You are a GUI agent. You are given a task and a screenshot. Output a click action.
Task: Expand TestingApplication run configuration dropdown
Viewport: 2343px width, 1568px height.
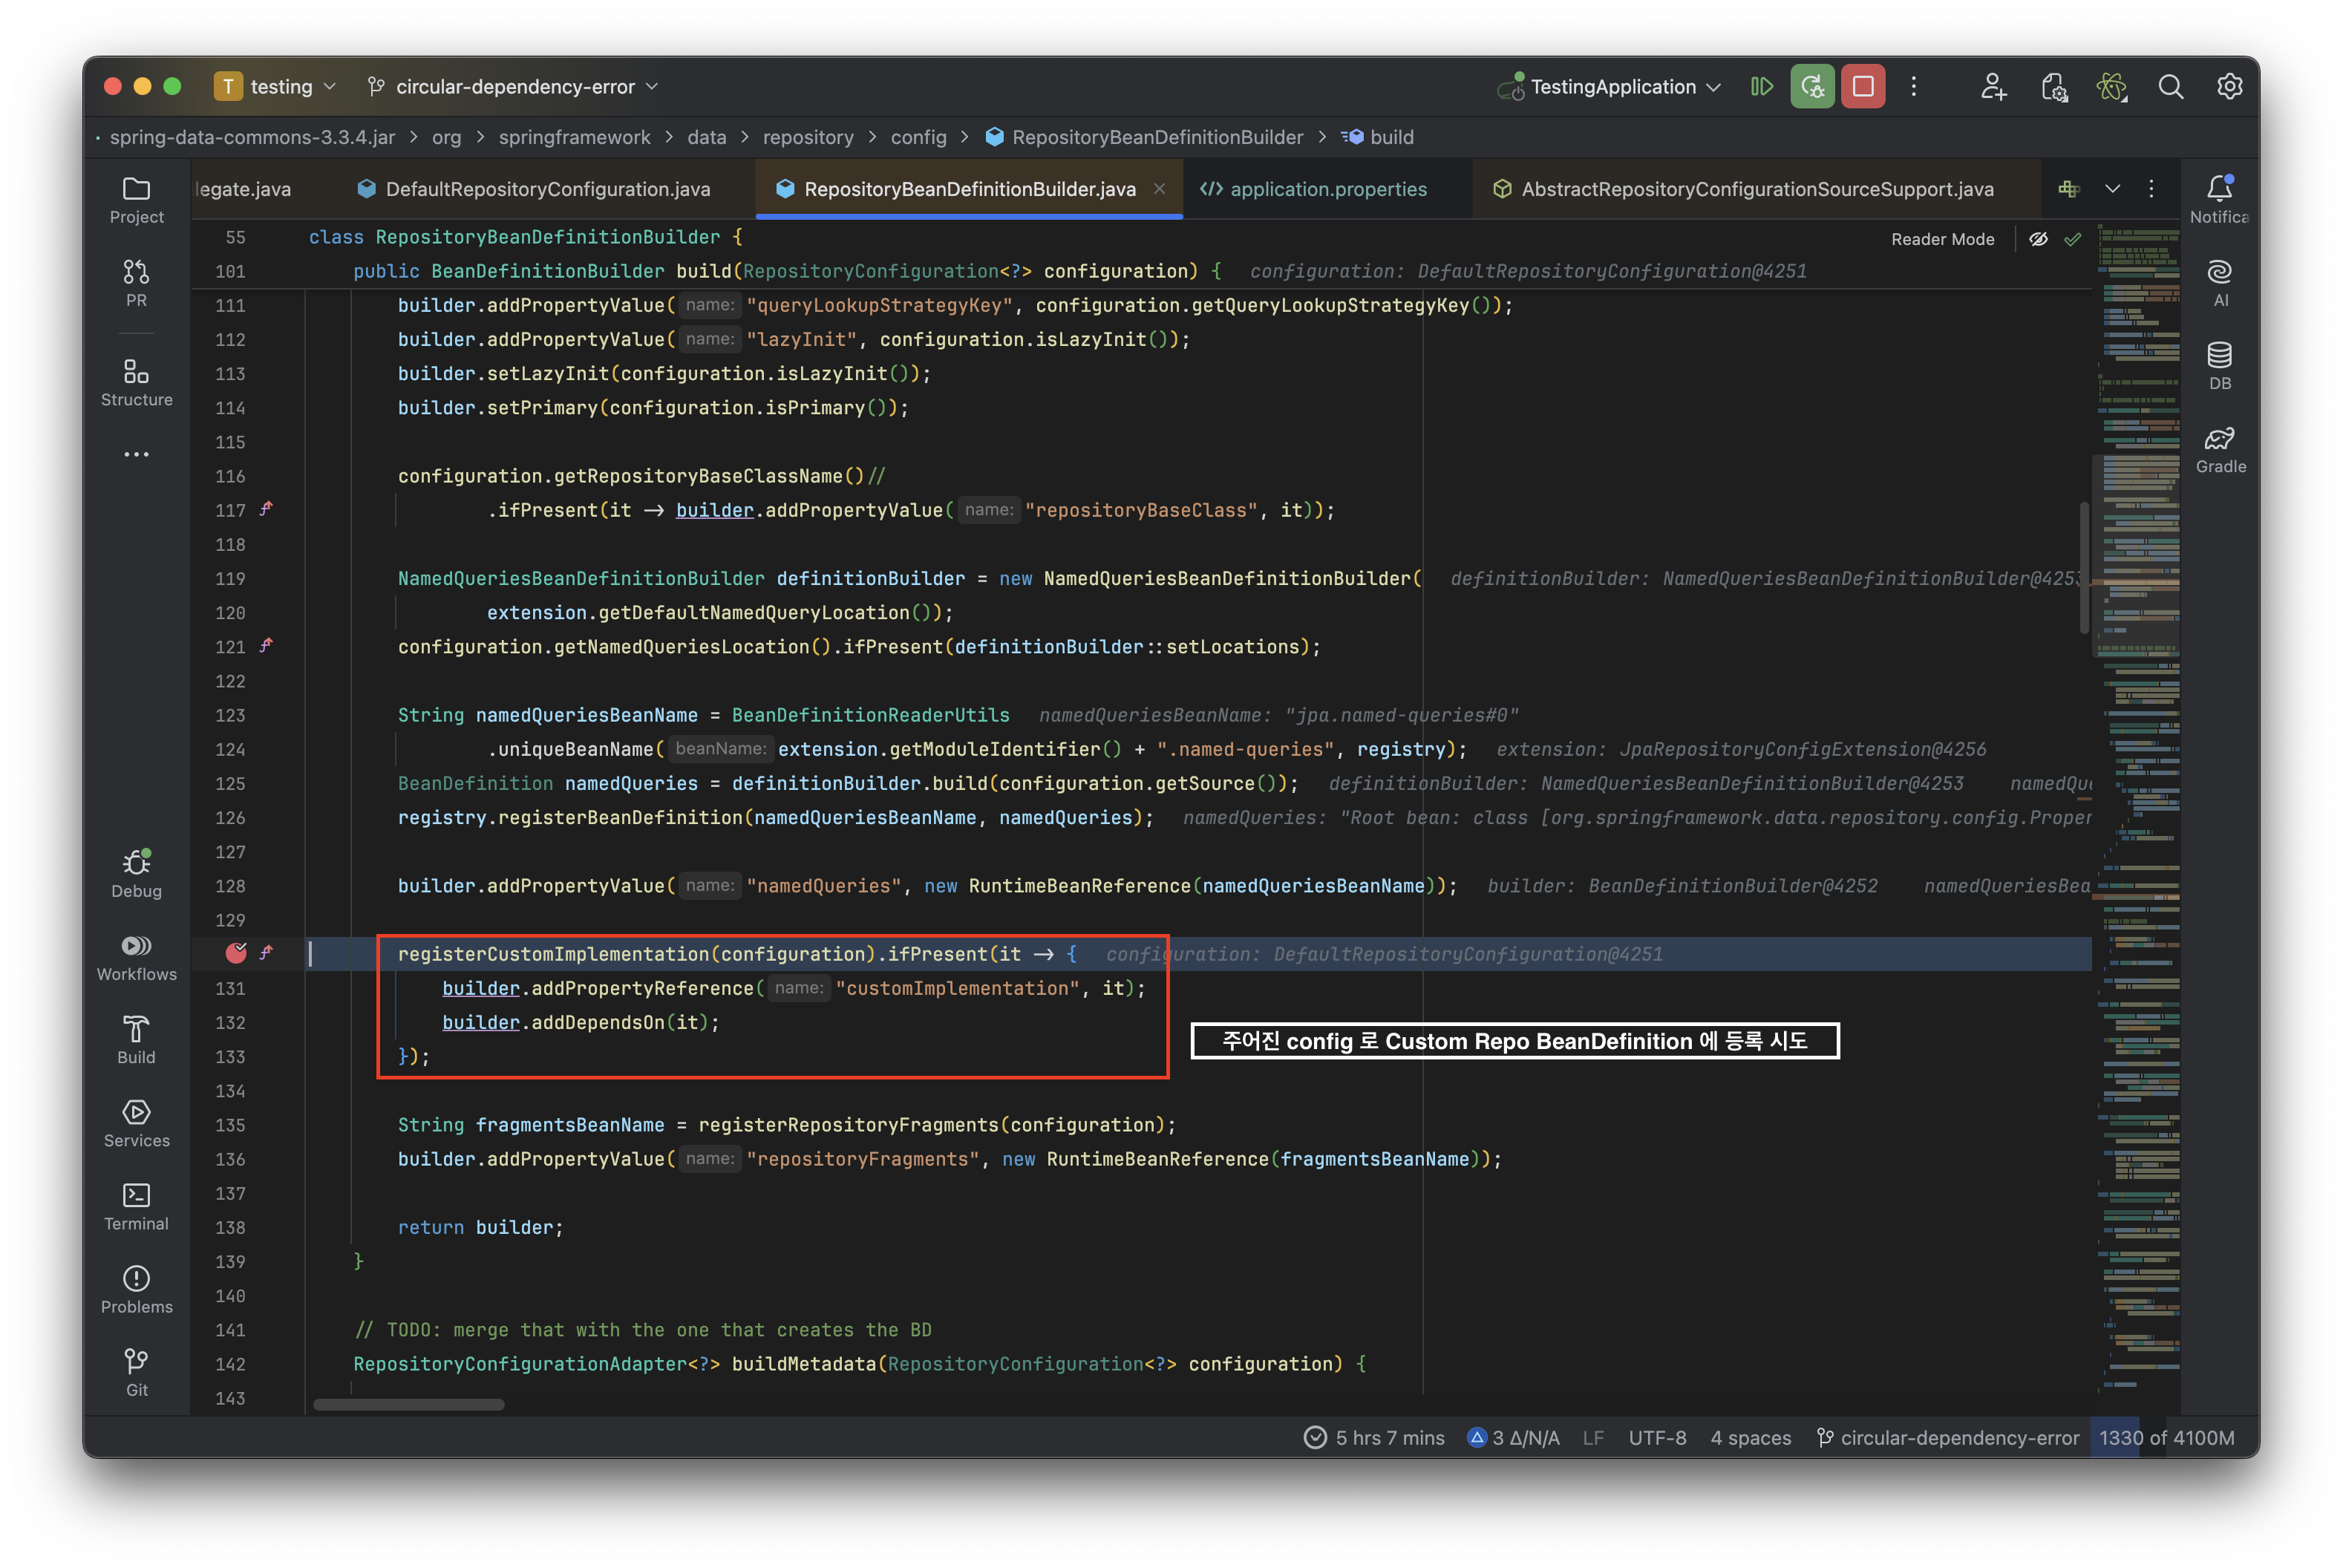1610,87
